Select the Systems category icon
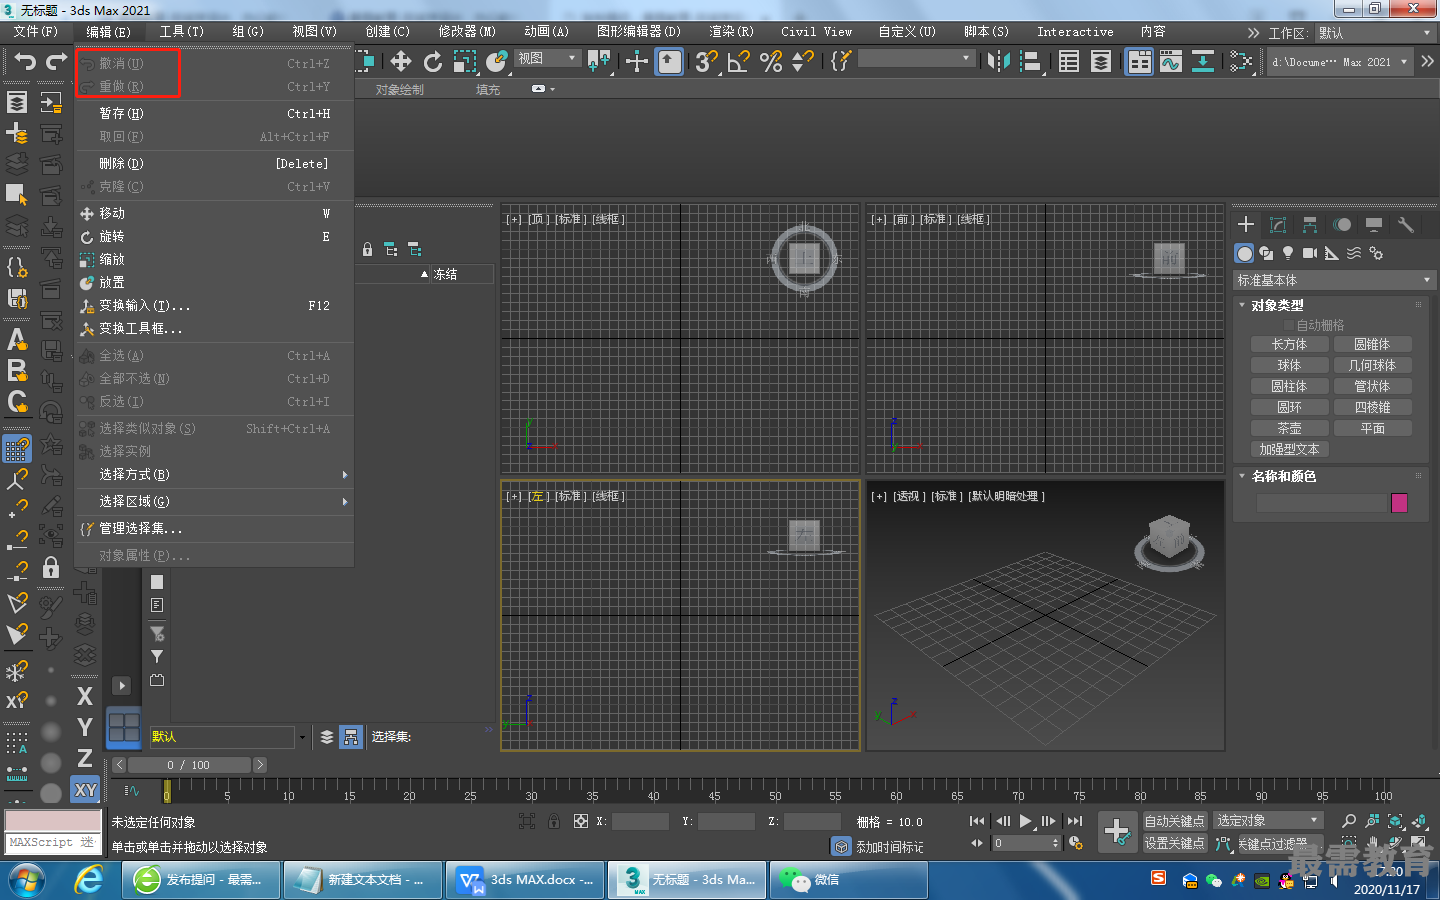The height and width of the screenshot is (900, 1440). [1376, 253]
